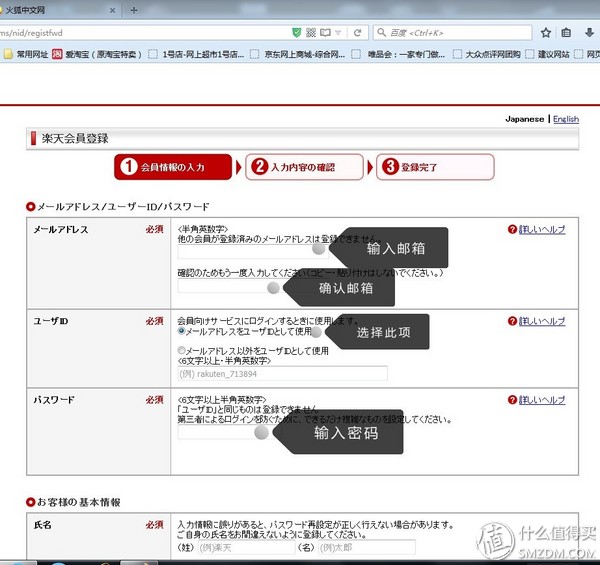Click the メールアドレス/ユーザーID/パスワード heading
The height and width of the screenshot is (565, 600).
[x=123, y=207]
